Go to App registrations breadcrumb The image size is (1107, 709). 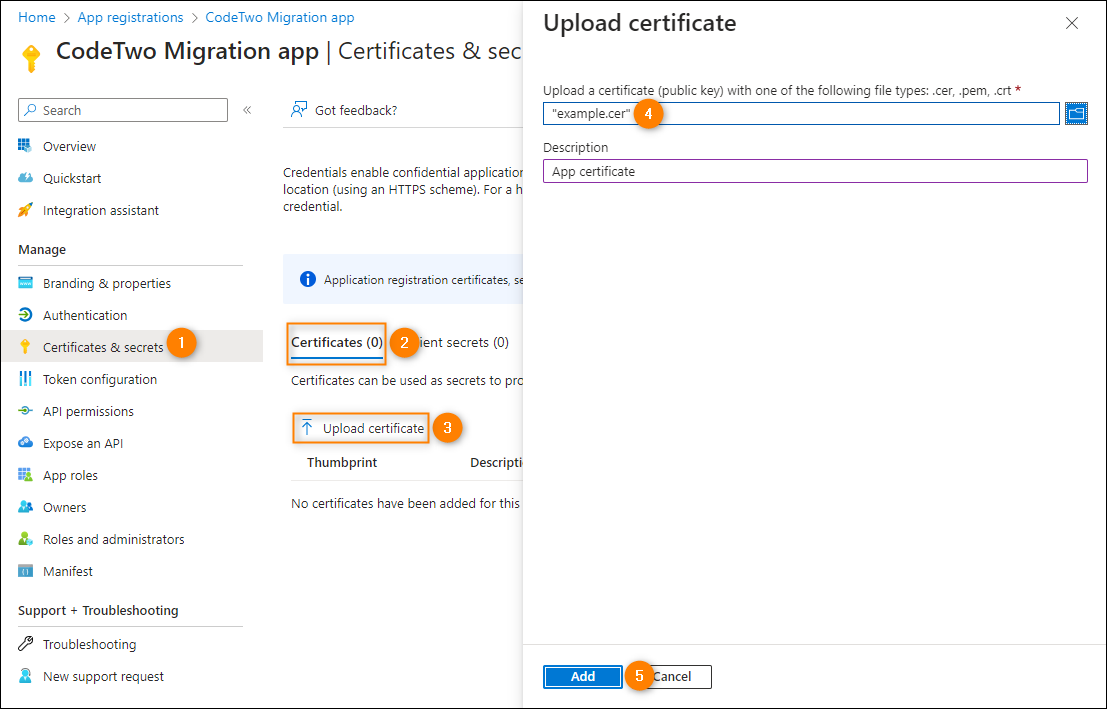pos(131,18)
